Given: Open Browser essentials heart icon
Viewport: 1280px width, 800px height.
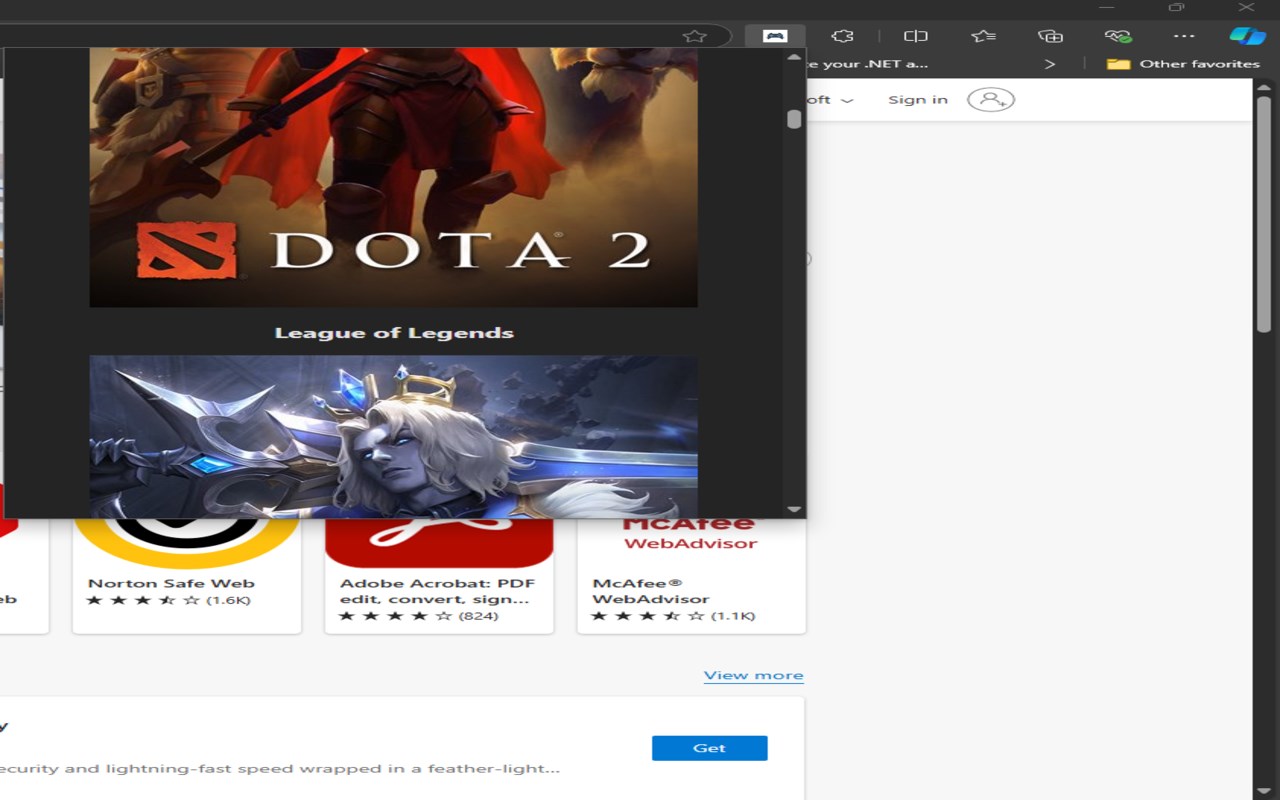Looking at the screenshot, I should click(x=1118, y=36).
